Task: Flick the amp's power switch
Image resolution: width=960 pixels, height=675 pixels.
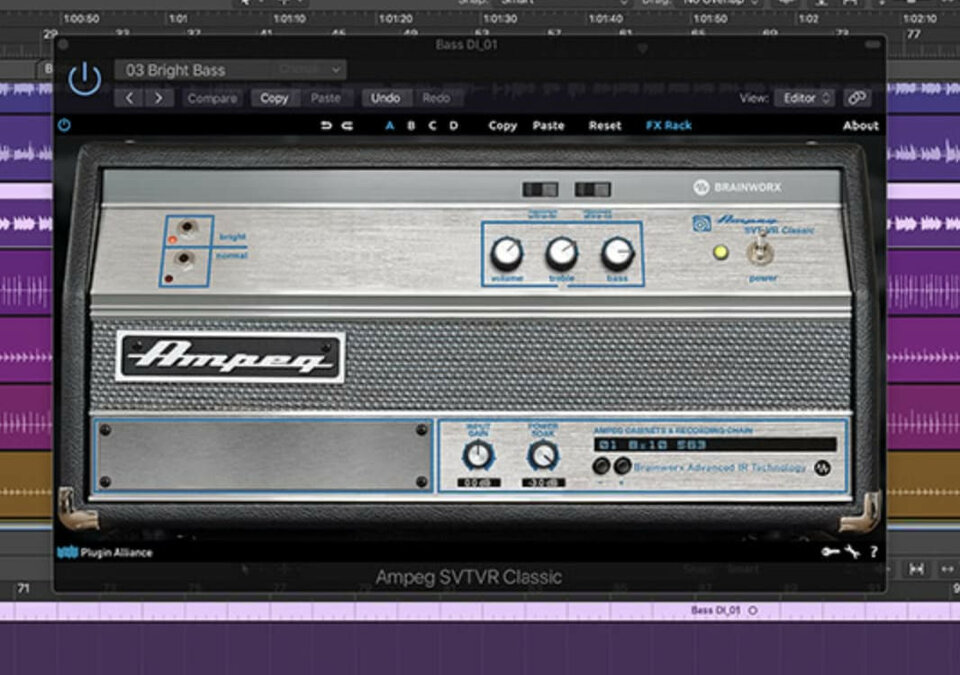Action: click(x=760, y=252)
